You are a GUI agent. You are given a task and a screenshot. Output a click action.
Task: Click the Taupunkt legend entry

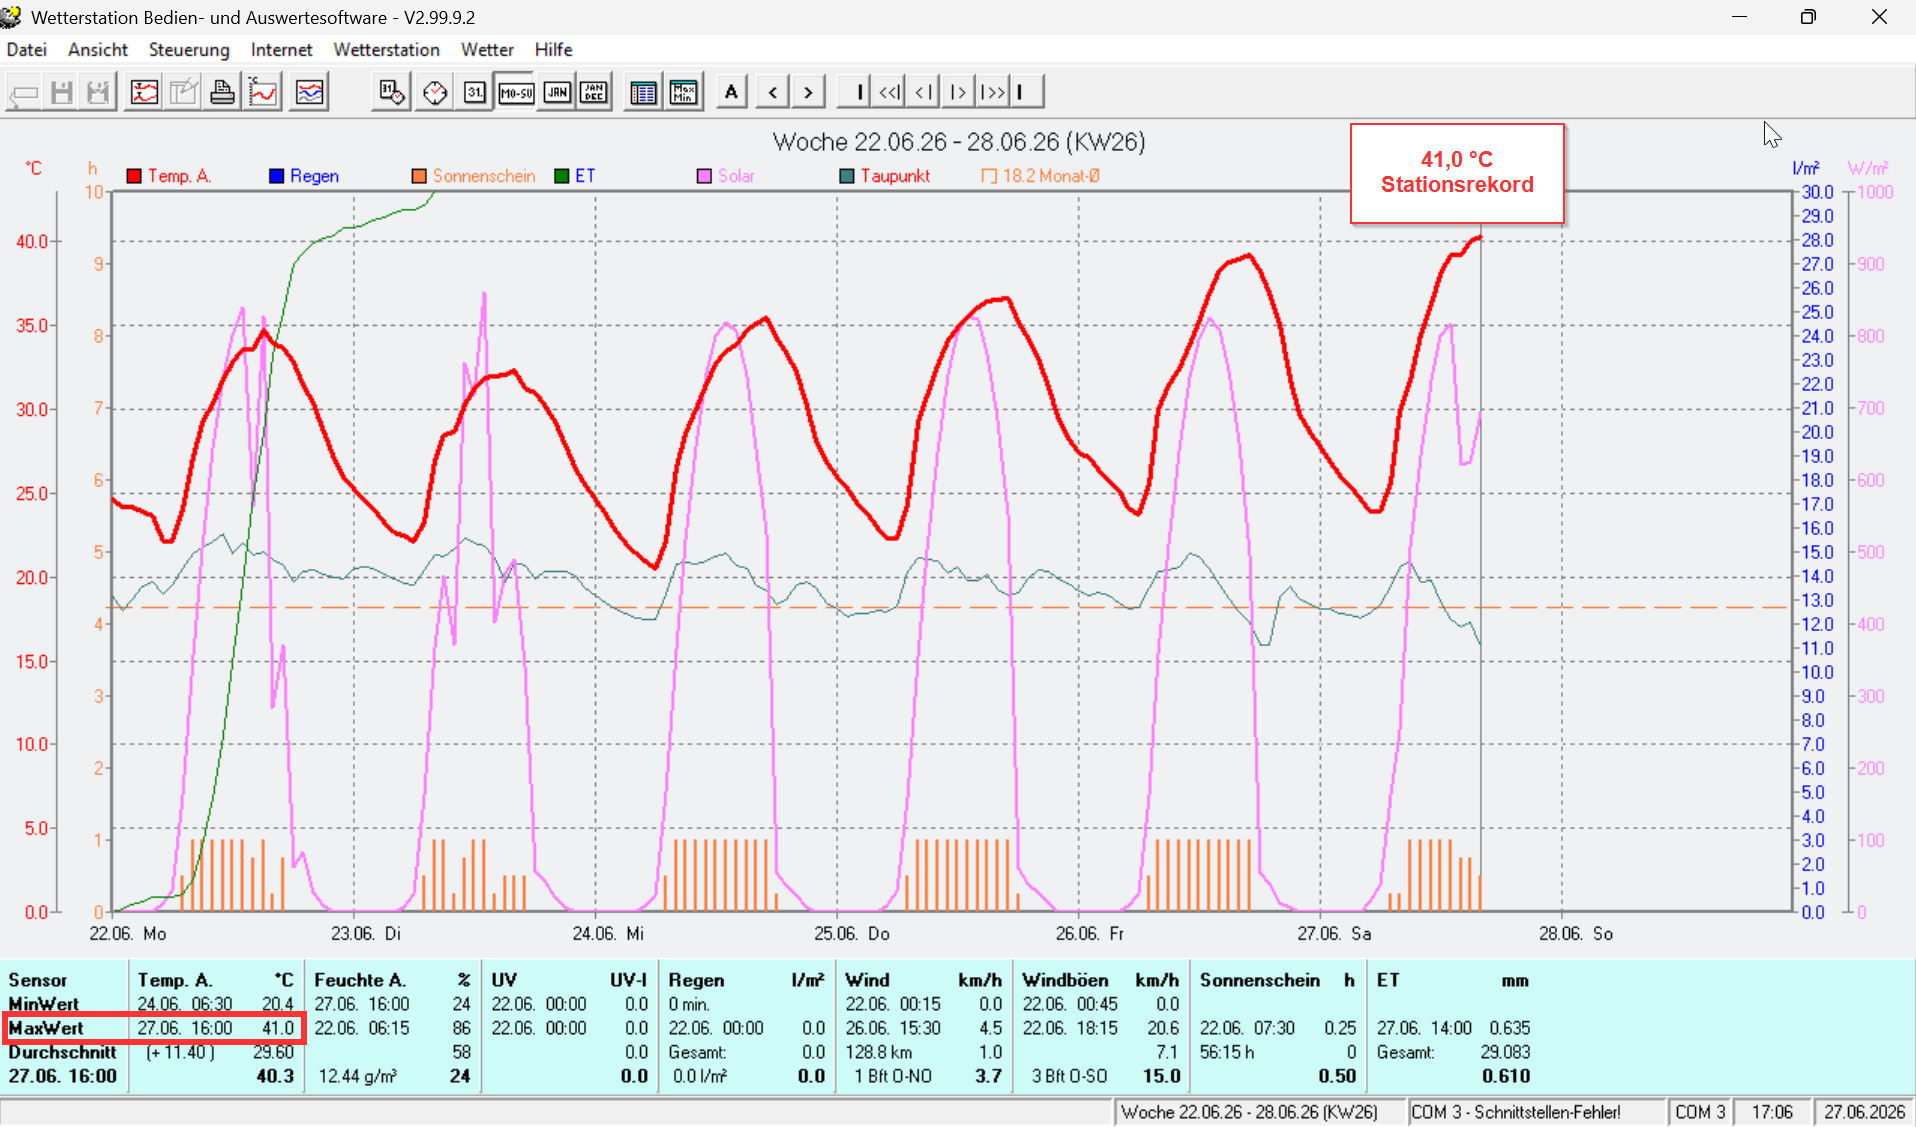(885, 176)
